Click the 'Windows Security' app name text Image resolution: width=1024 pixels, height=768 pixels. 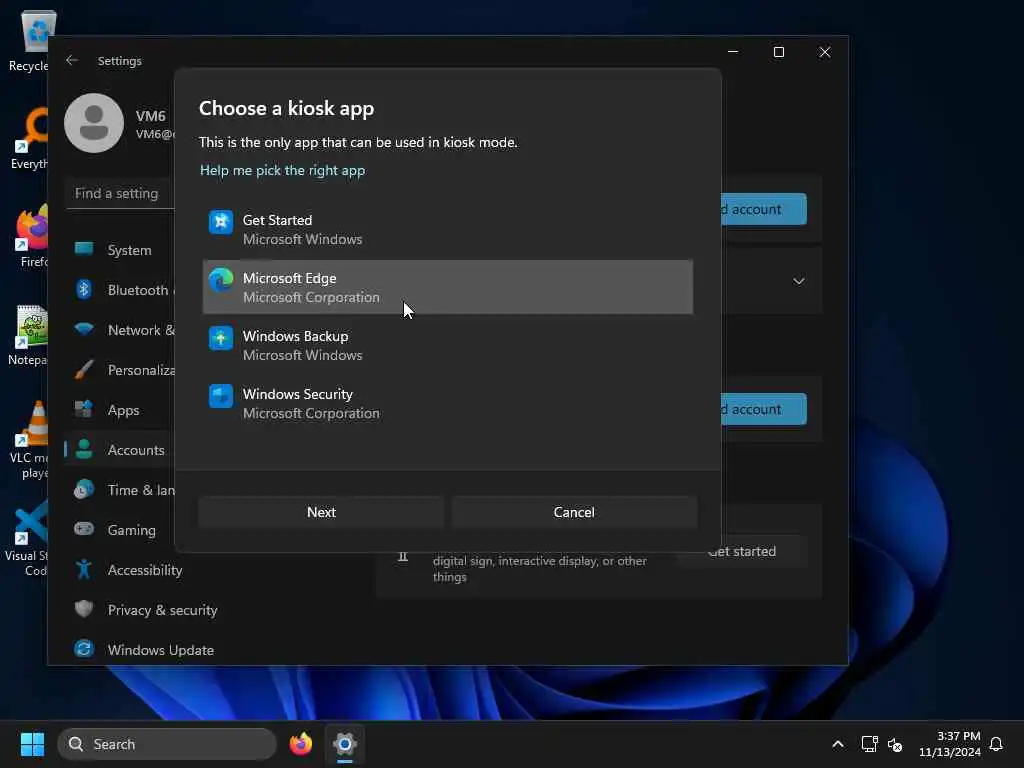(x=298, y=394)
